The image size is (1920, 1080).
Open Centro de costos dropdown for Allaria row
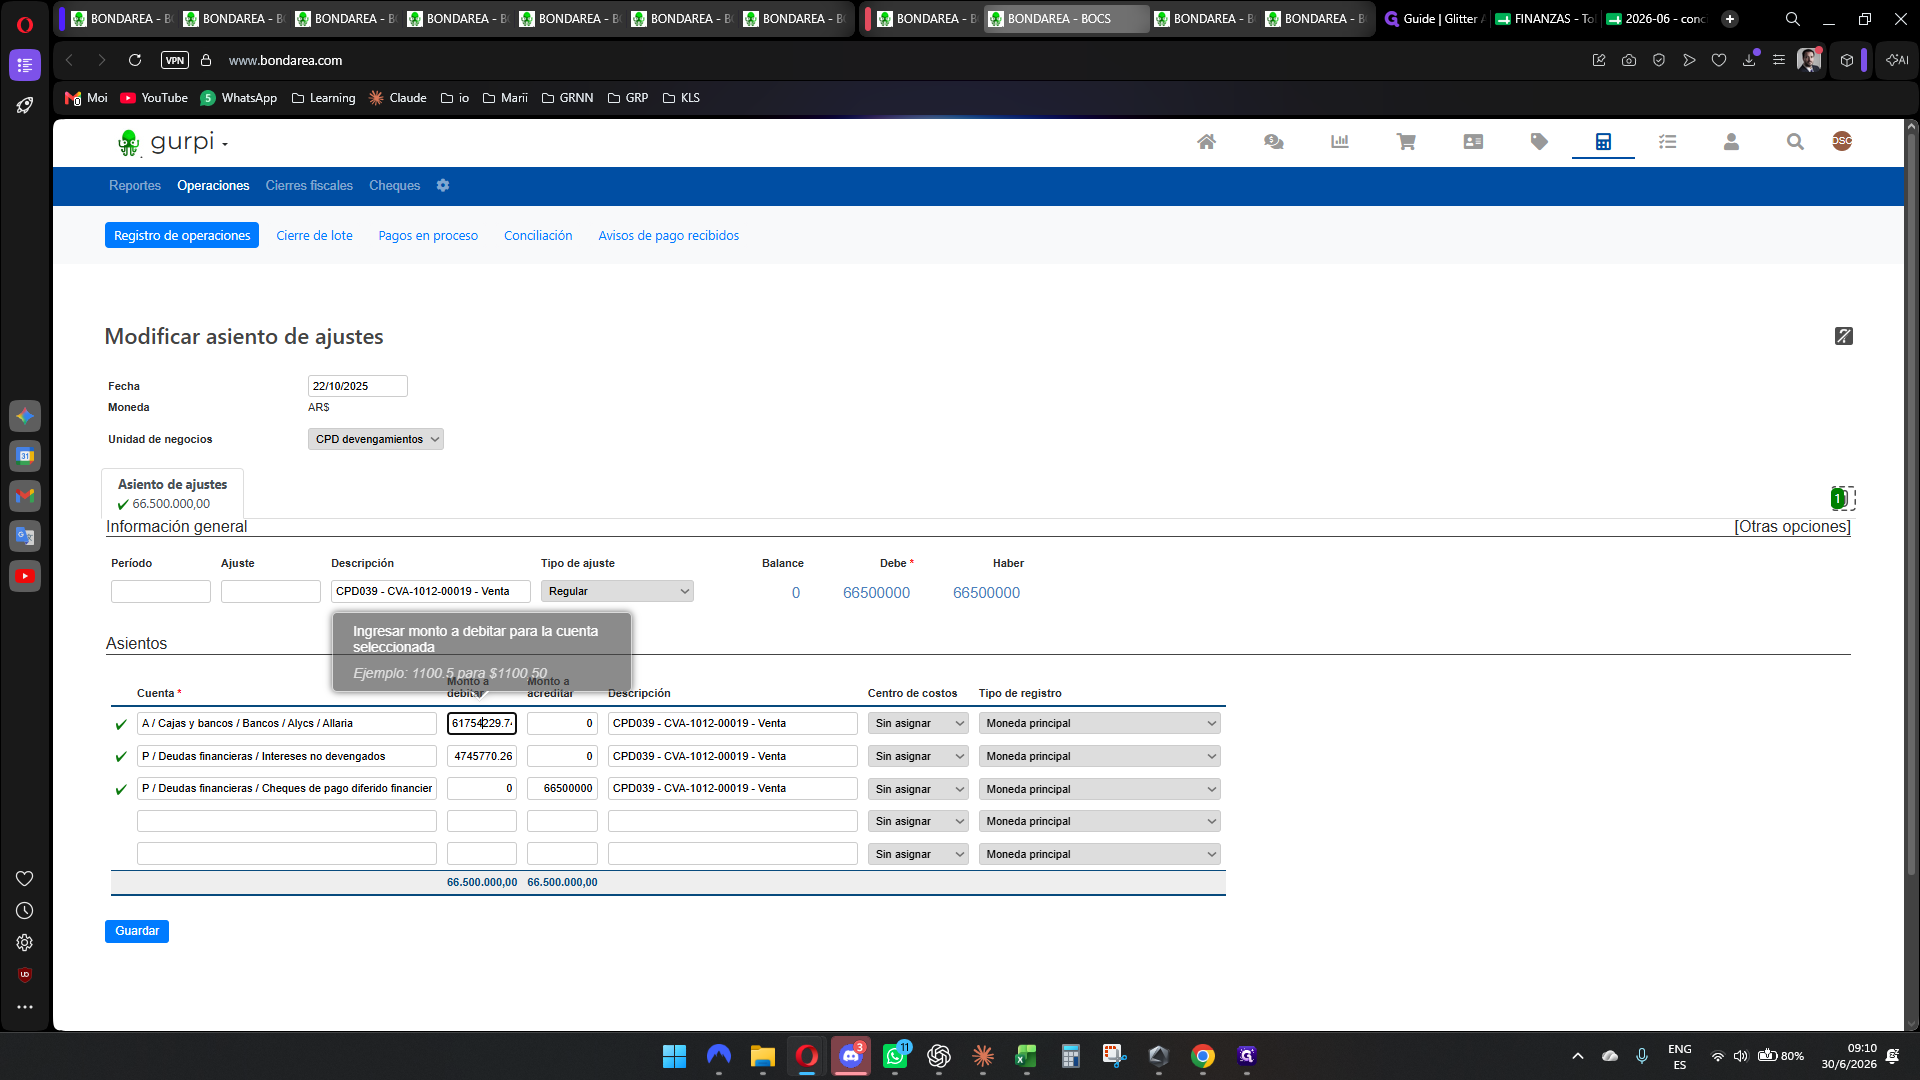coord(918,723)
